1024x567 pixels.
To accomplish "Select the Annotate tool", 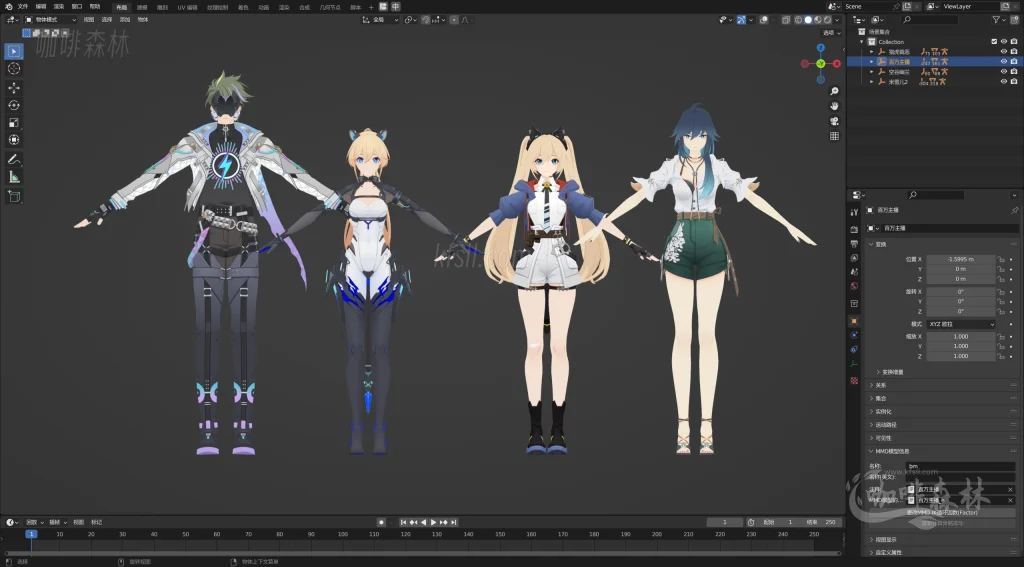I will pyautogui.click(x=14, y=159).
